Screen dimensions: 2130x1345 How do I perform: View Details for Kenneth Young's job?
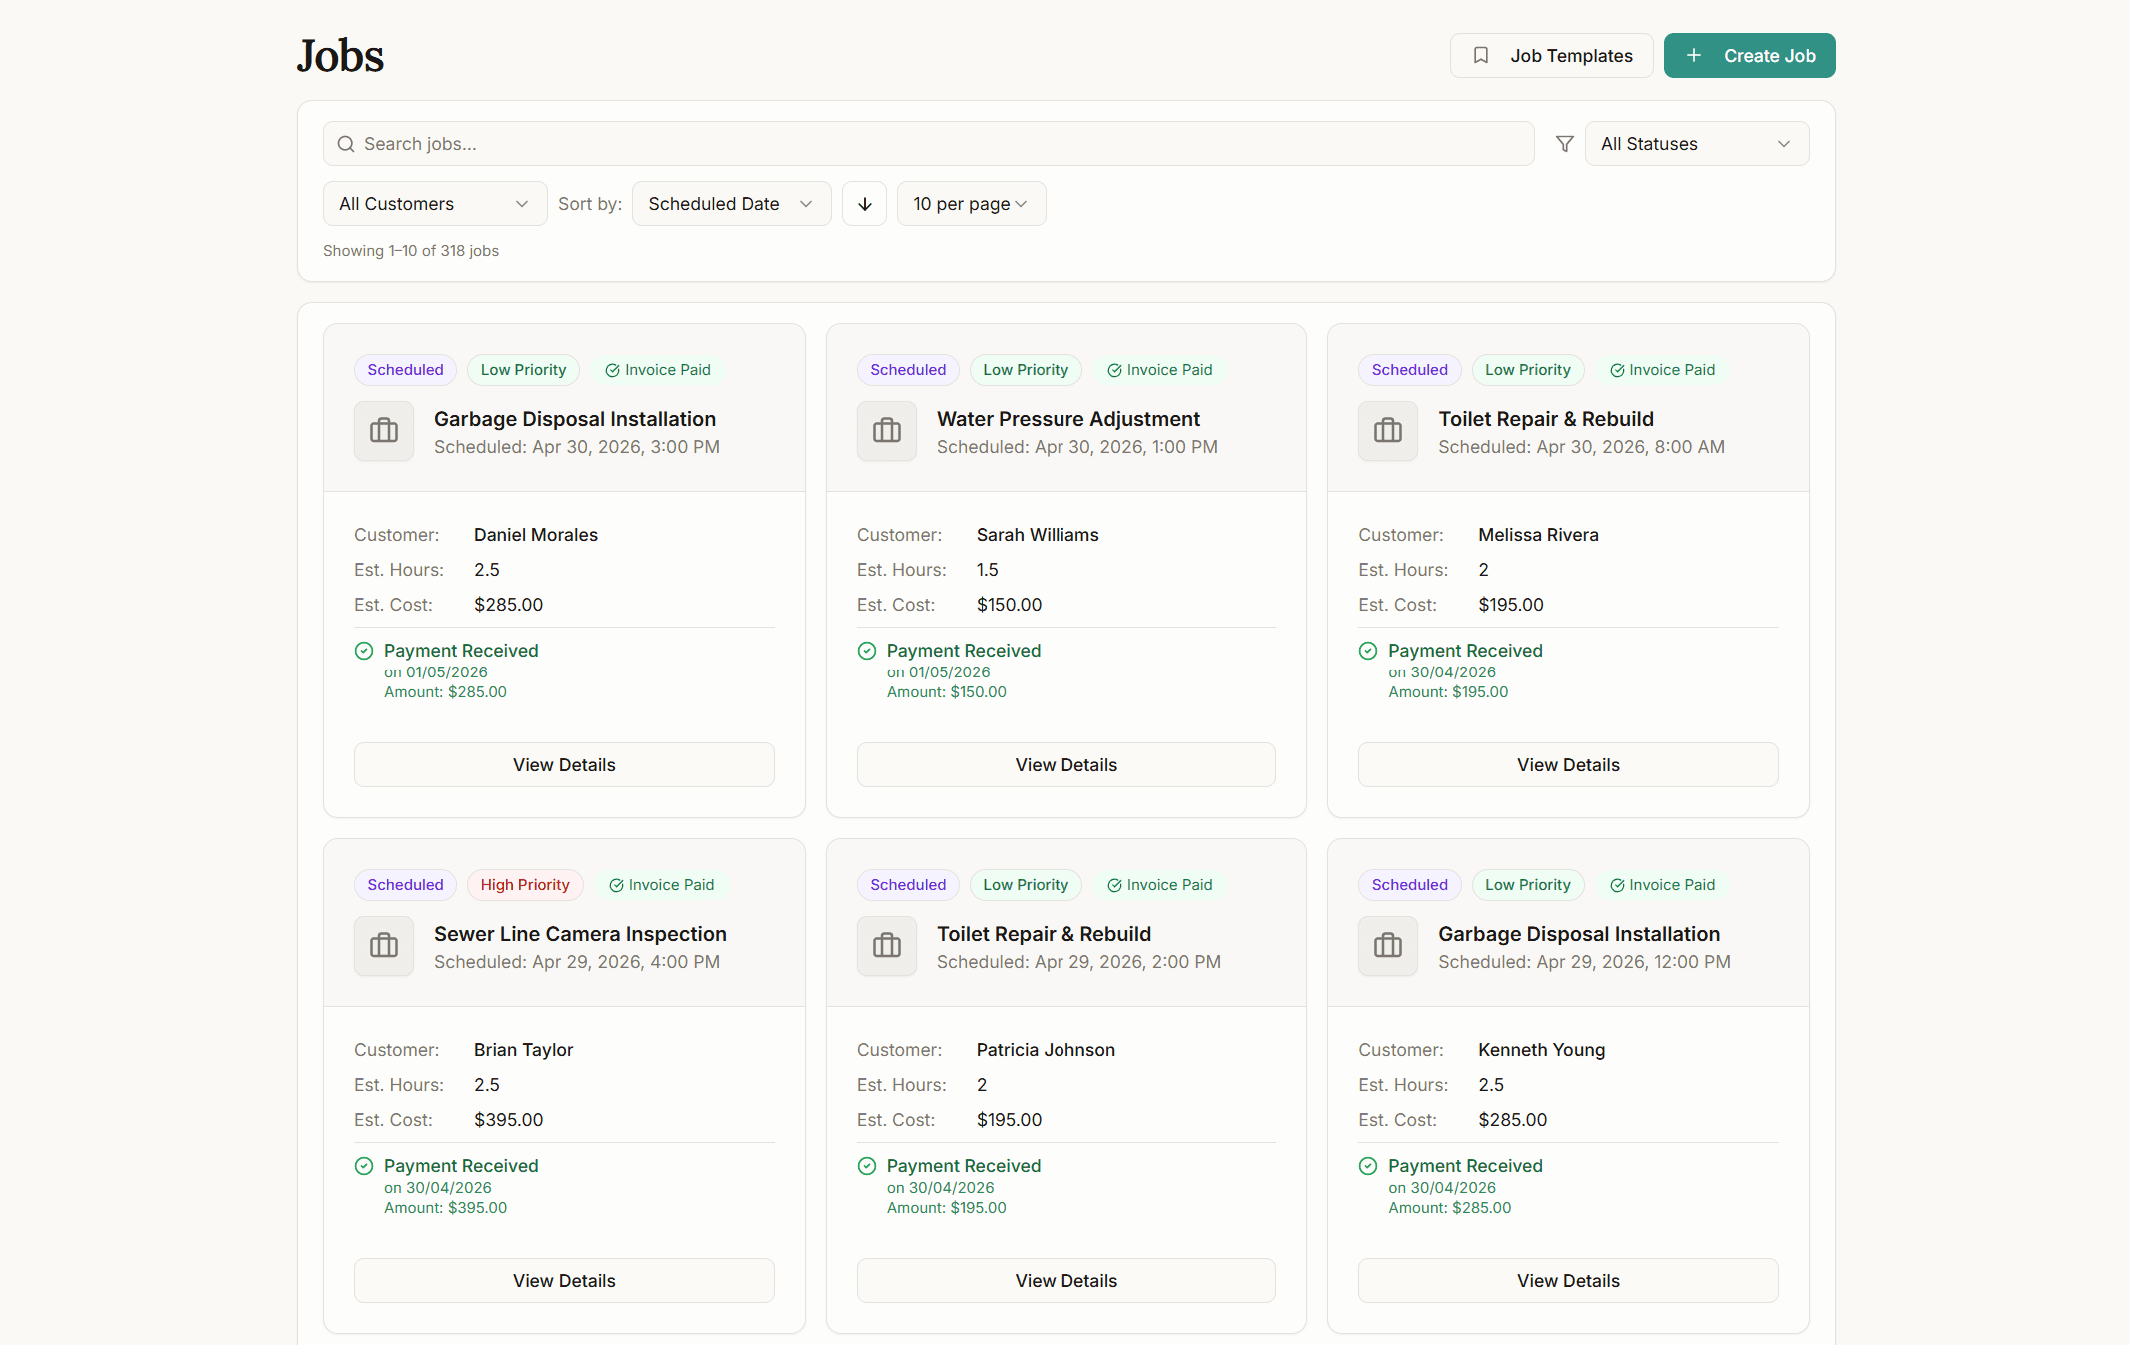click(1568, 1281)
